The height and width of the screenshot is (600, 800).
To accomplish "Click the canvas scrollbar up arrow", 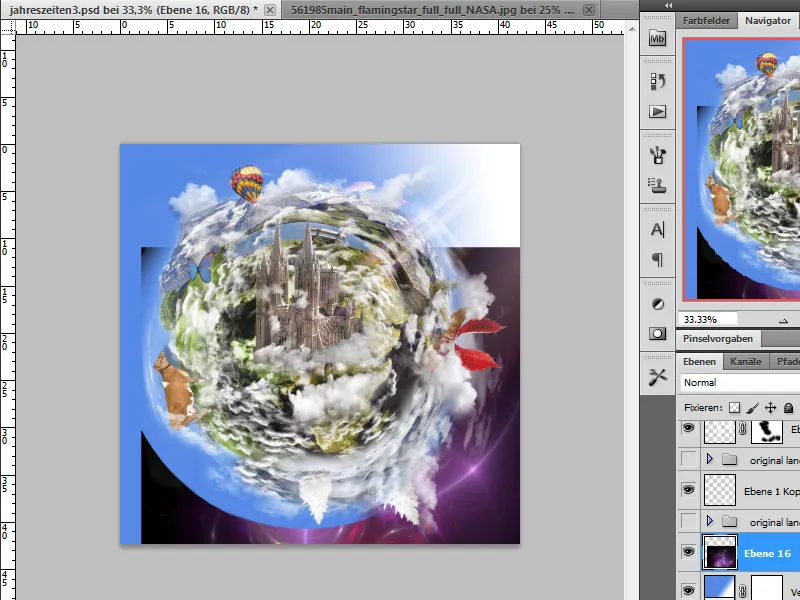I will point(632,29).
